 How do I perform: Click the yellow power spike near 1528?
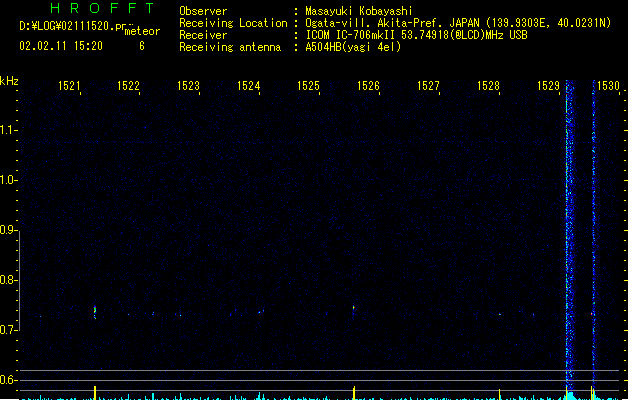tap(499, 394)
